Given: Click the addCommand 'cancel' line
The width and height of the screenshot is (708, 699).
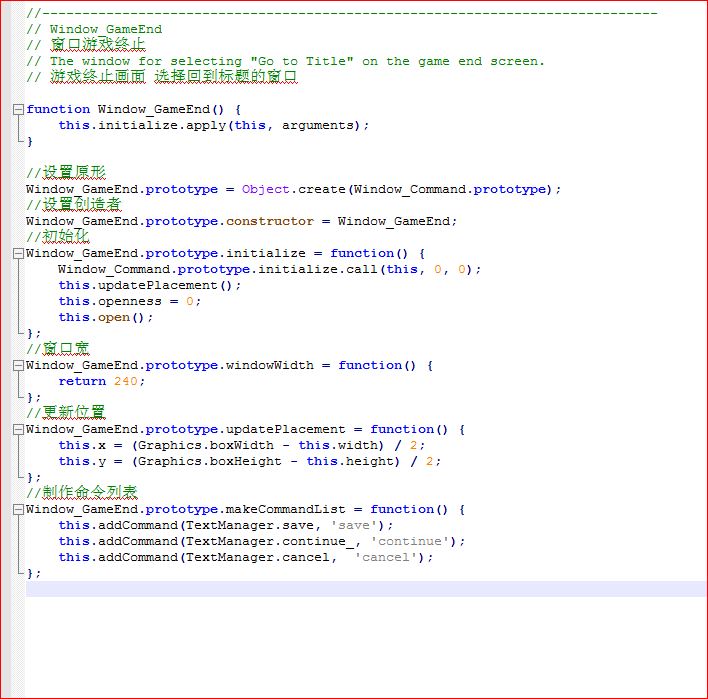Looking at the screenshot, I should 246,558.
